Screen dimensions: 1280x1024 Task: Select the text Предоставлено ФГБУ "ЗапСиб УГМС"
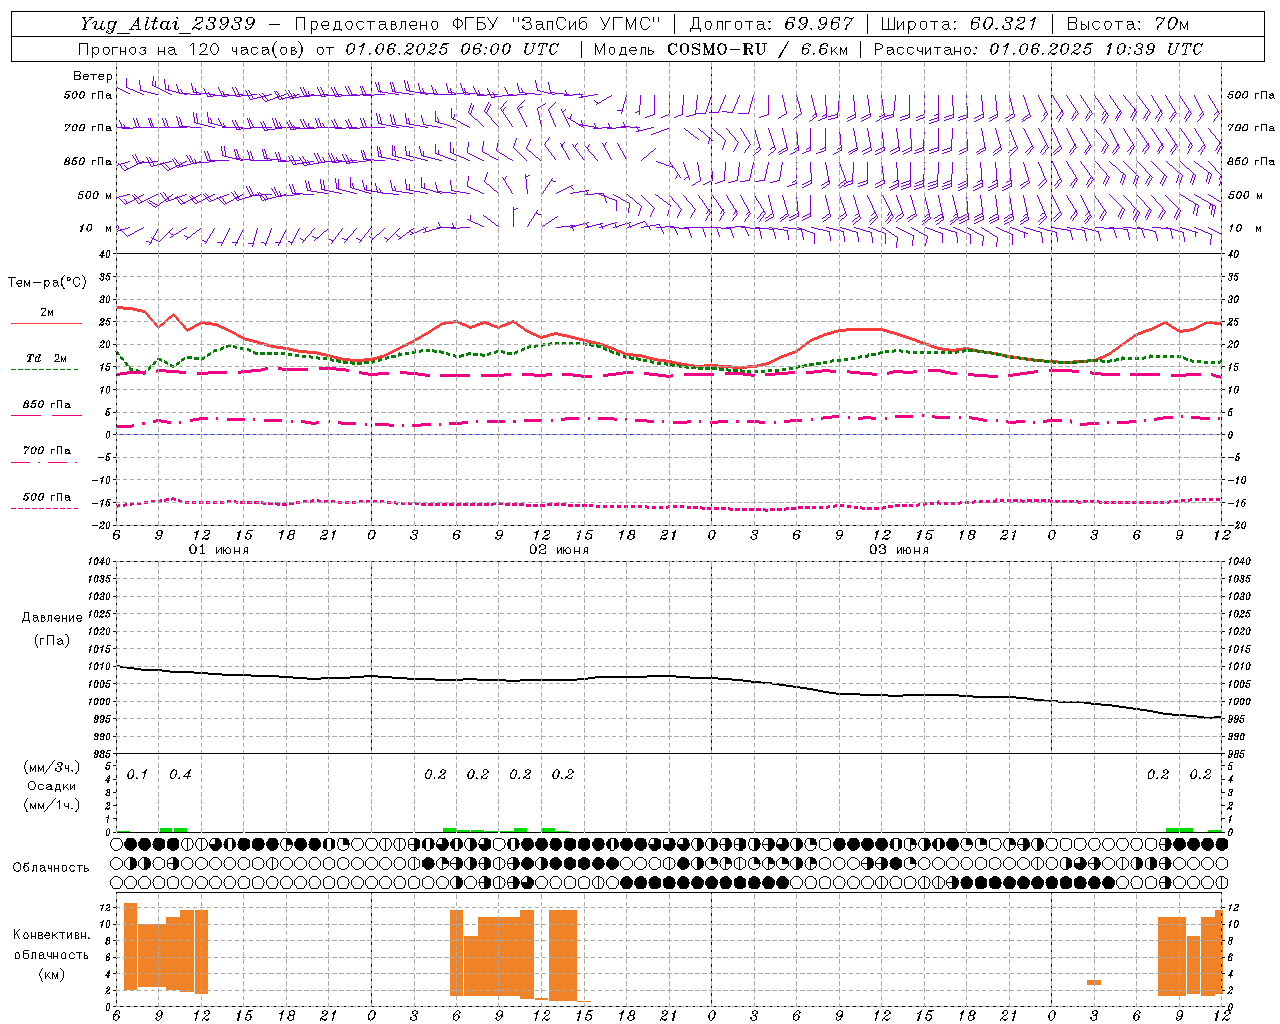click(478, 24)
